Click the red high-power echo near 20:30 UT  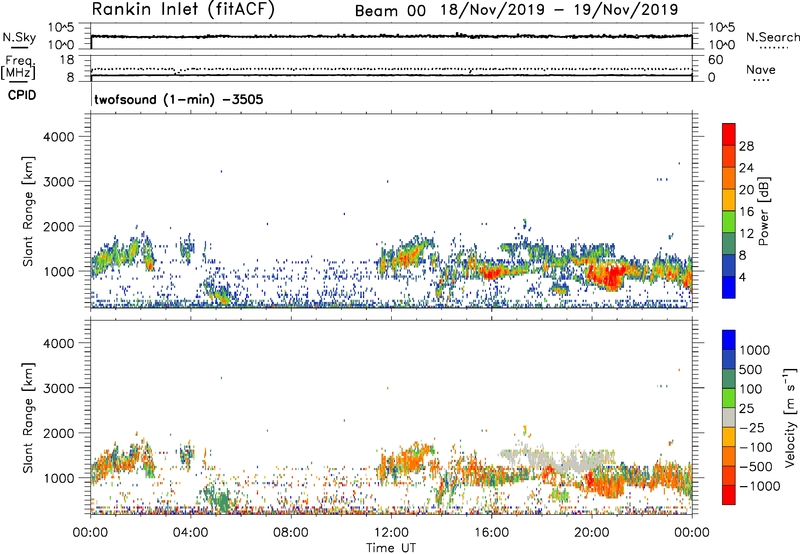click(608, 275)
